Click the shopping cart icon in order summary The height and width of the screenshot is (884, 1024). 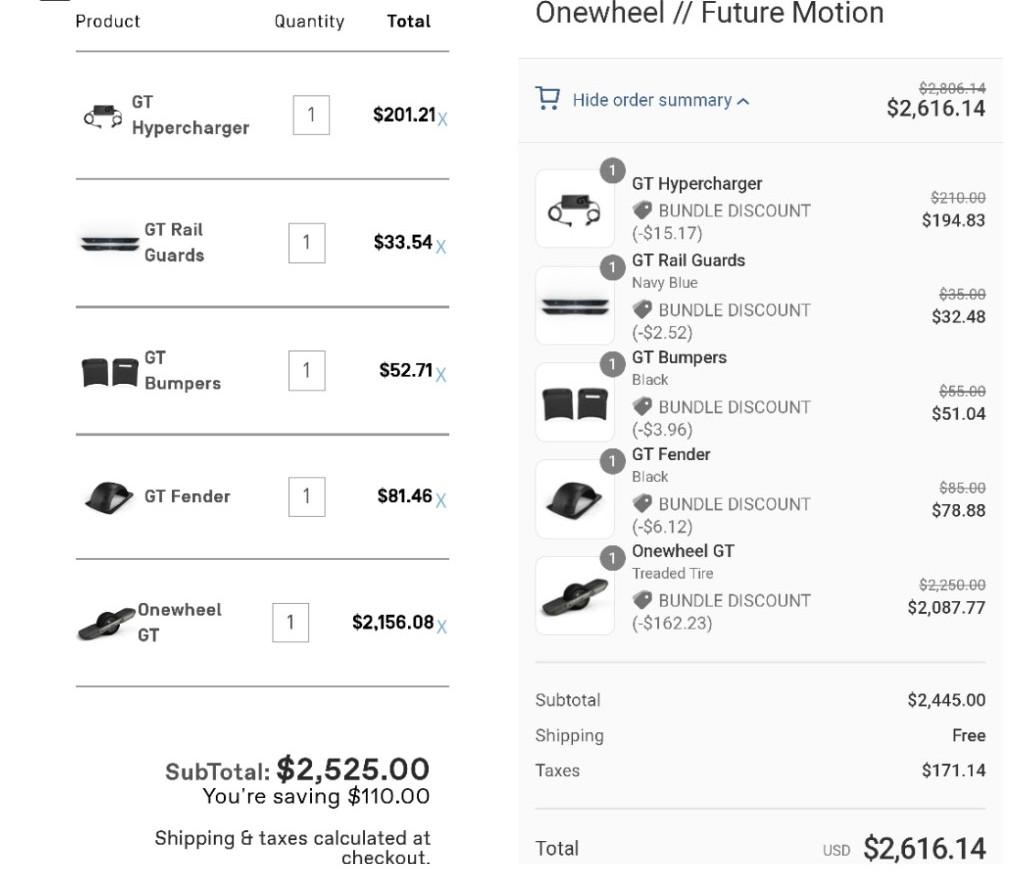547,98
